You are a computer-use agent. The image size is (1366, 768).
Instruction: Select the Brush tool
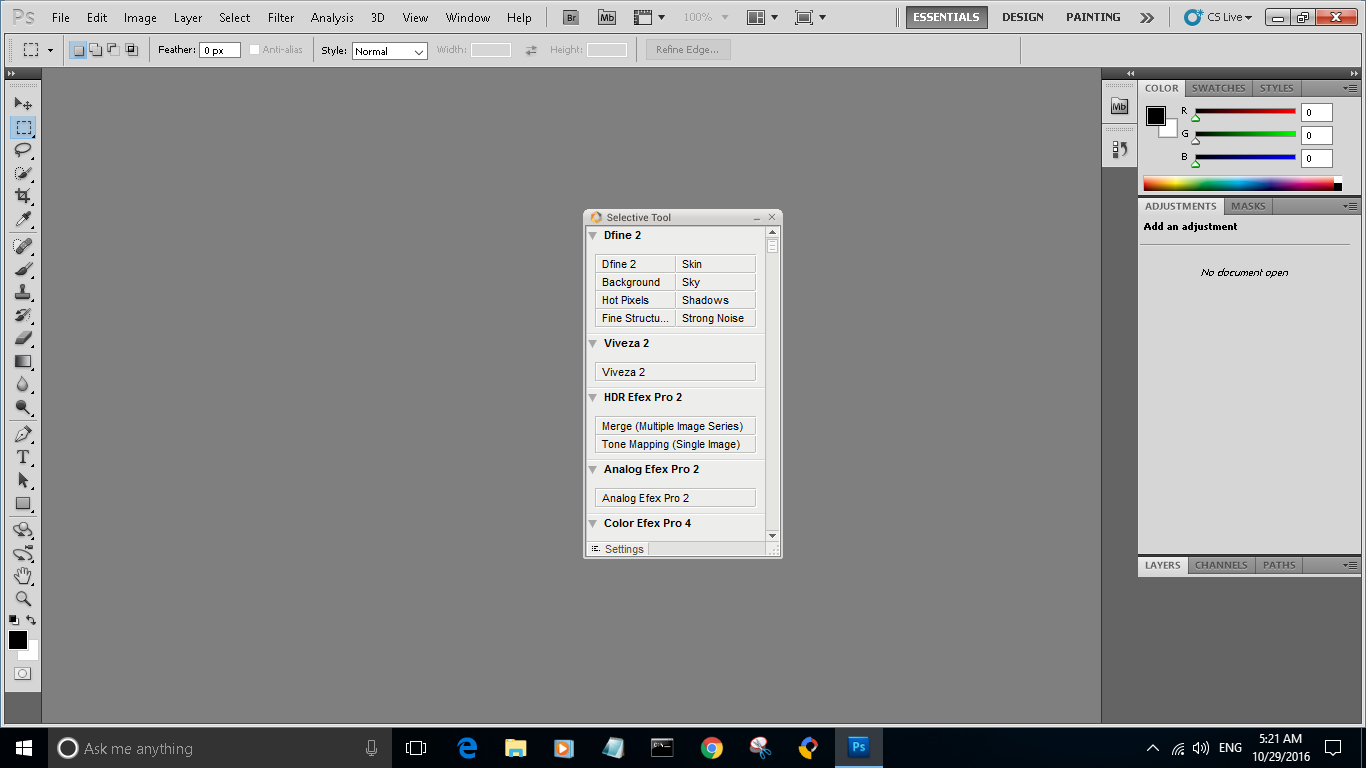(x=23, y=269)
